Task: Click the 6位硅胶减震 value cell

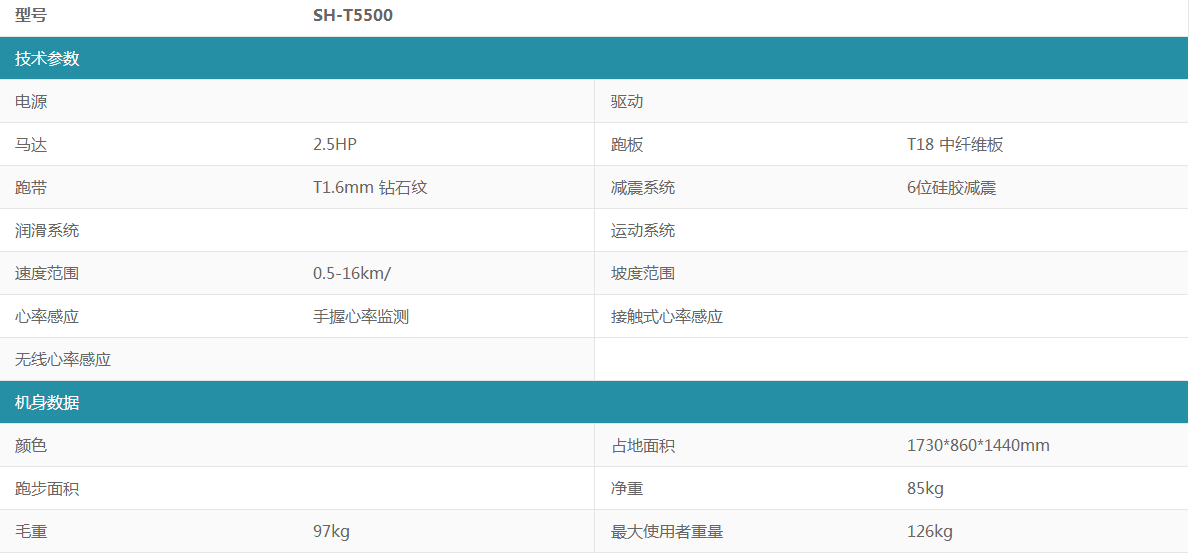Action: coord(951,188)
